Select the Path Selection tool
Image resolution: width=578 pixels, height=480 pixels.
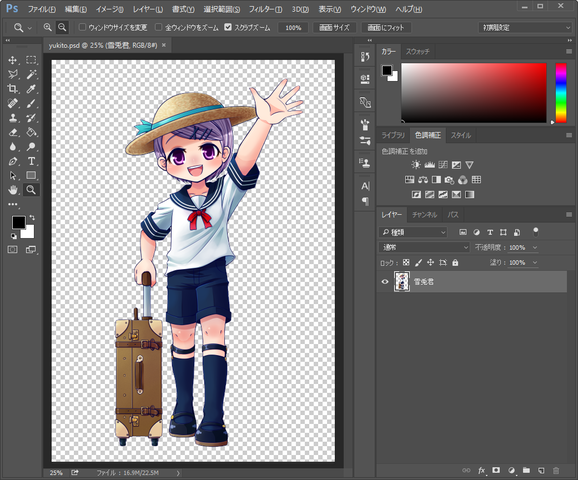pyautogui.click(x=13, y=175)
